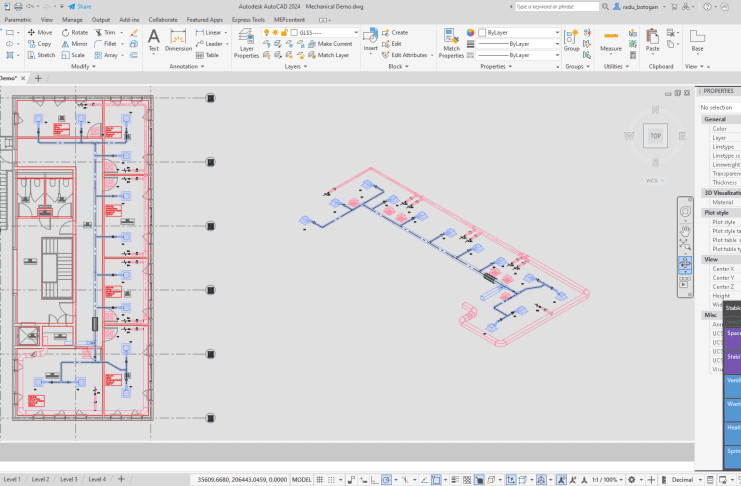Open the ByLayer object color selector
Image resolution: width=741 pixels, height=486 pixels.
[x=518, y=32]
